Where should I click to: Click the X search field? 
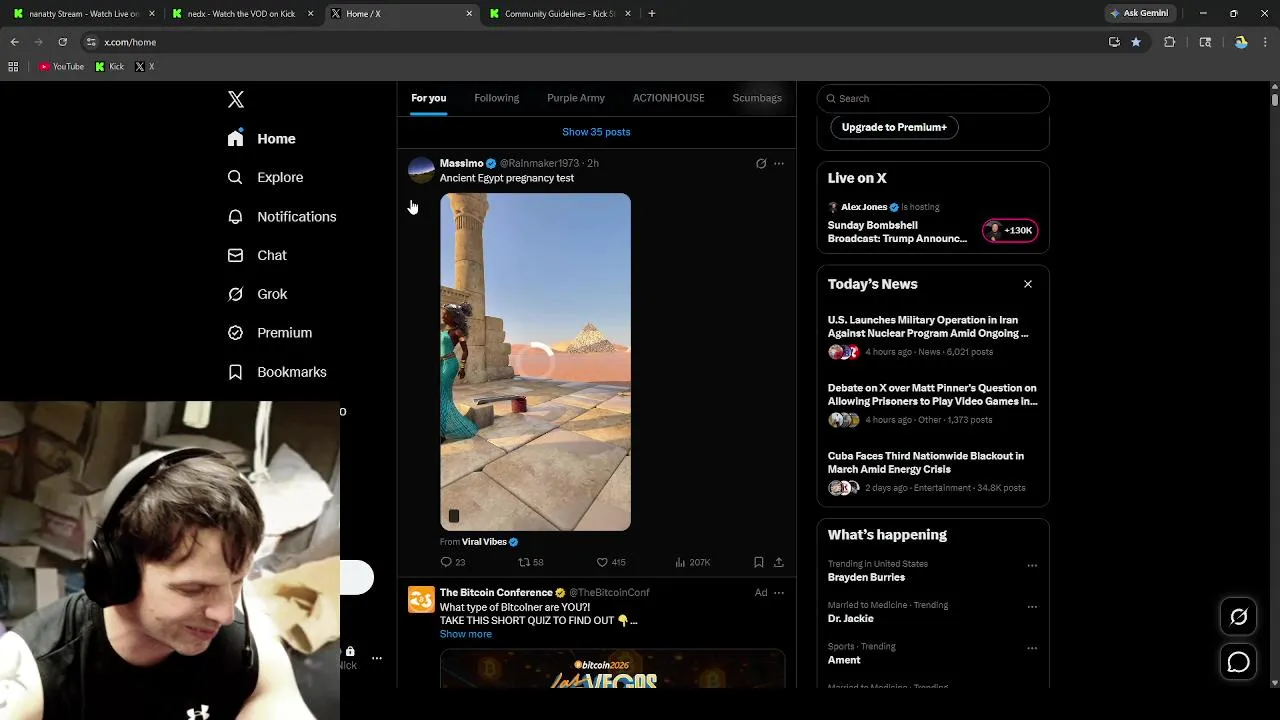click(933, 98)
